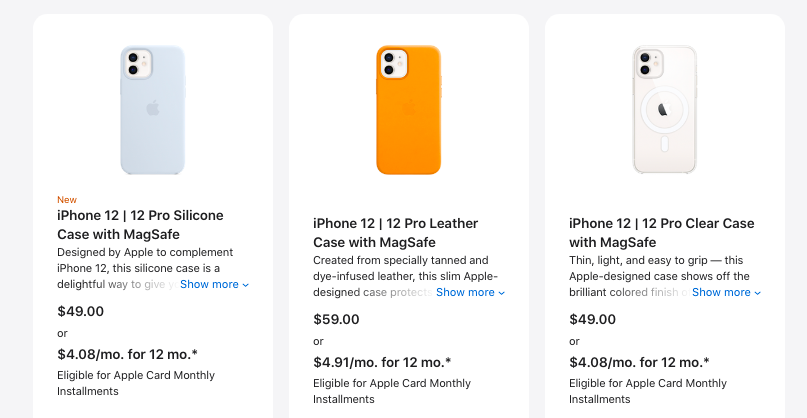This screenshot has width=807, height=418.
Task: Click the $59.00 price on Leather Case
Action: pos(336,319)
